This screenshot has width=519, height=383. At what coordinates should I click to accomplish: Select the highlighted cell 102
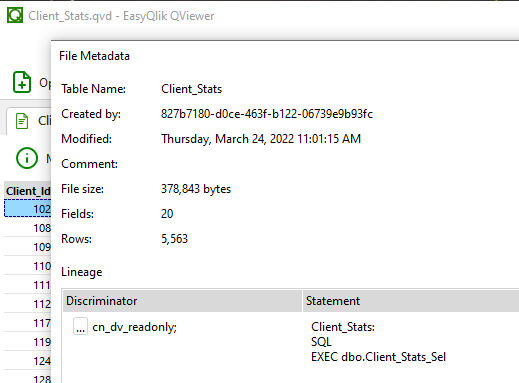pyautogui.click(x=28, y=209)
